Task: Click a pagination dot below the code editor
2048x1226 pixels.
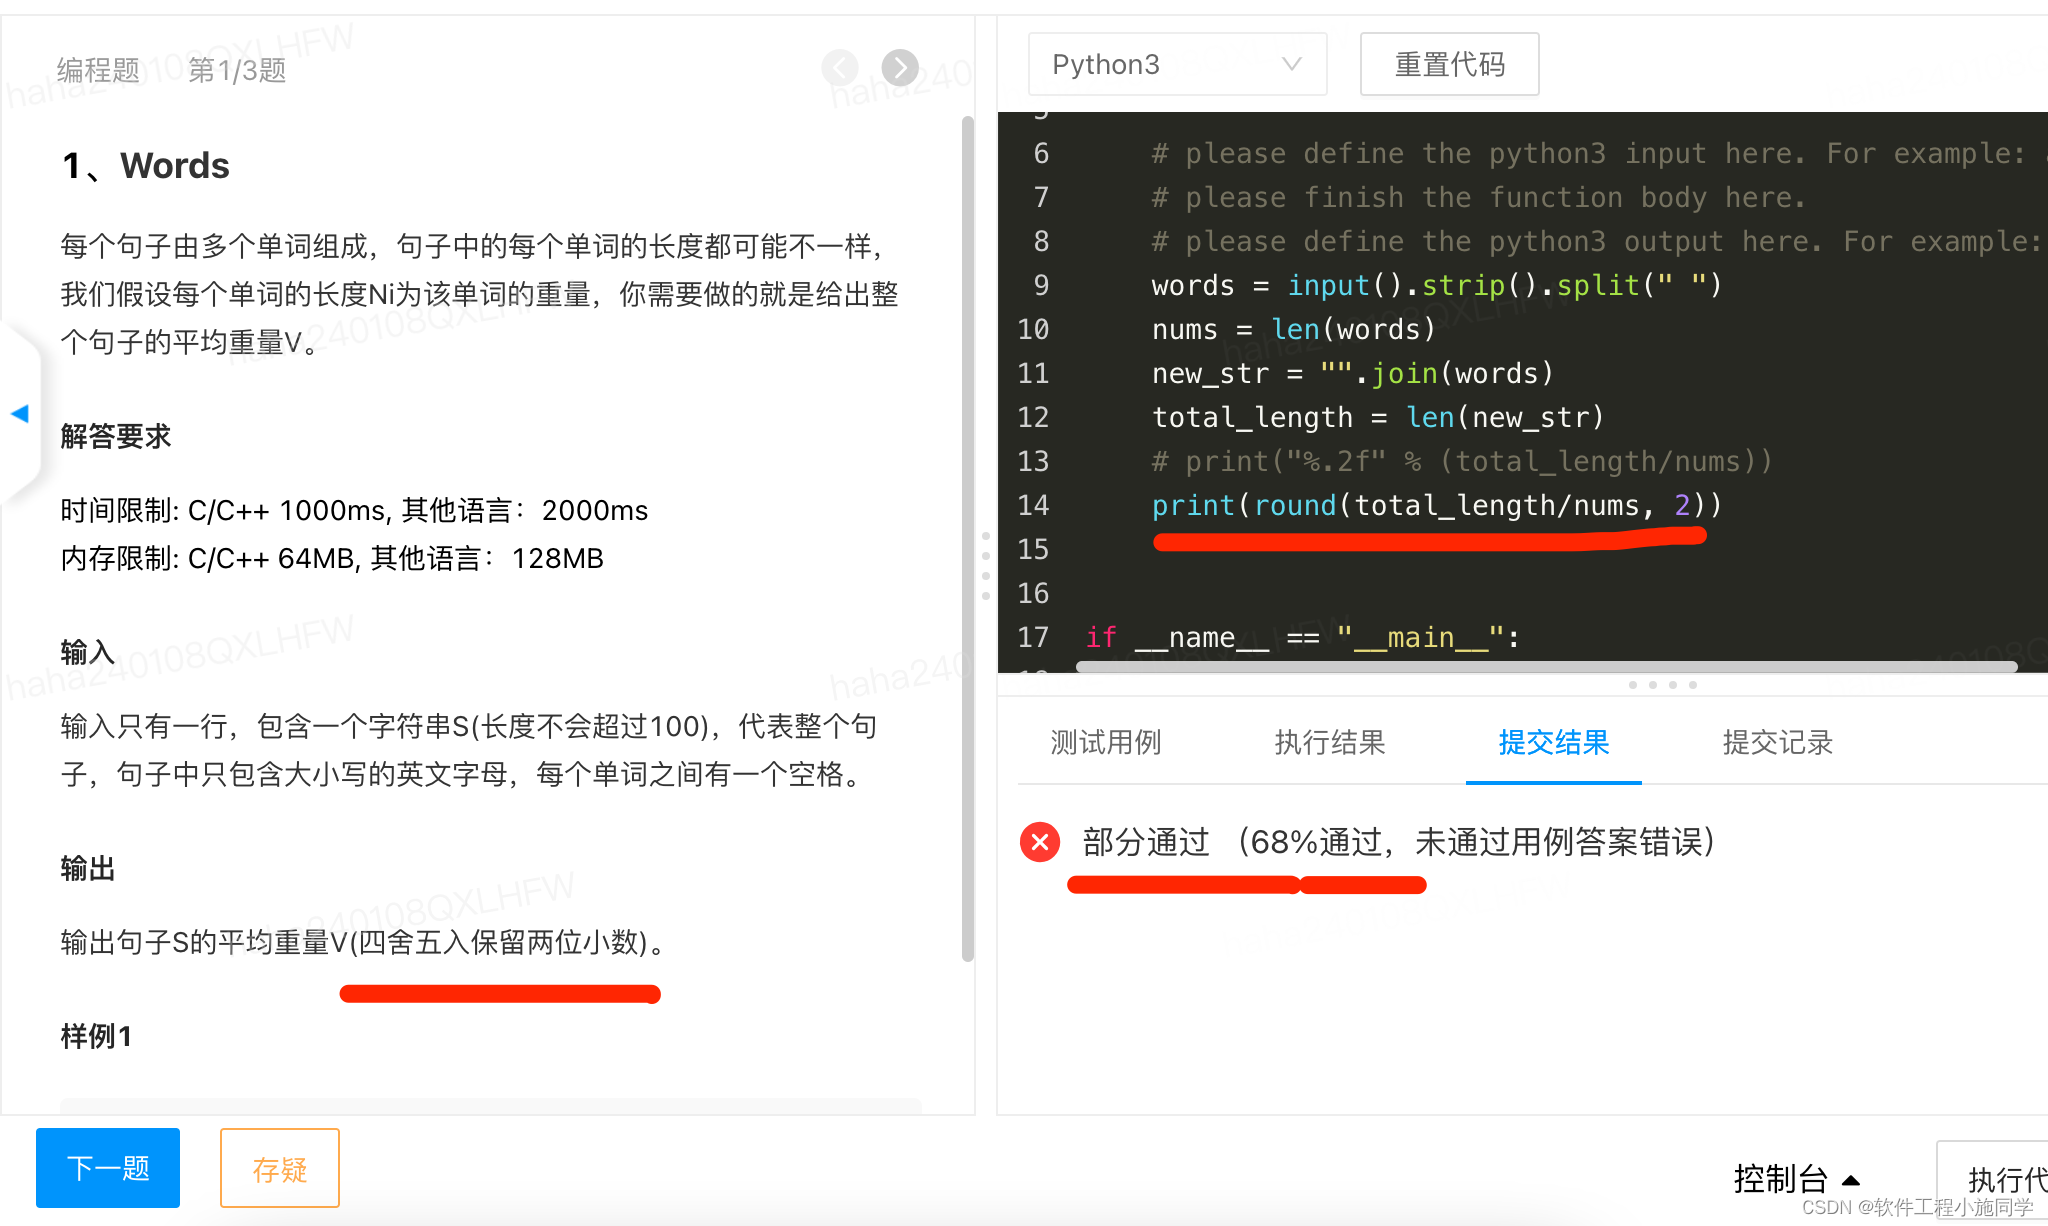Action: [1654, 684]
